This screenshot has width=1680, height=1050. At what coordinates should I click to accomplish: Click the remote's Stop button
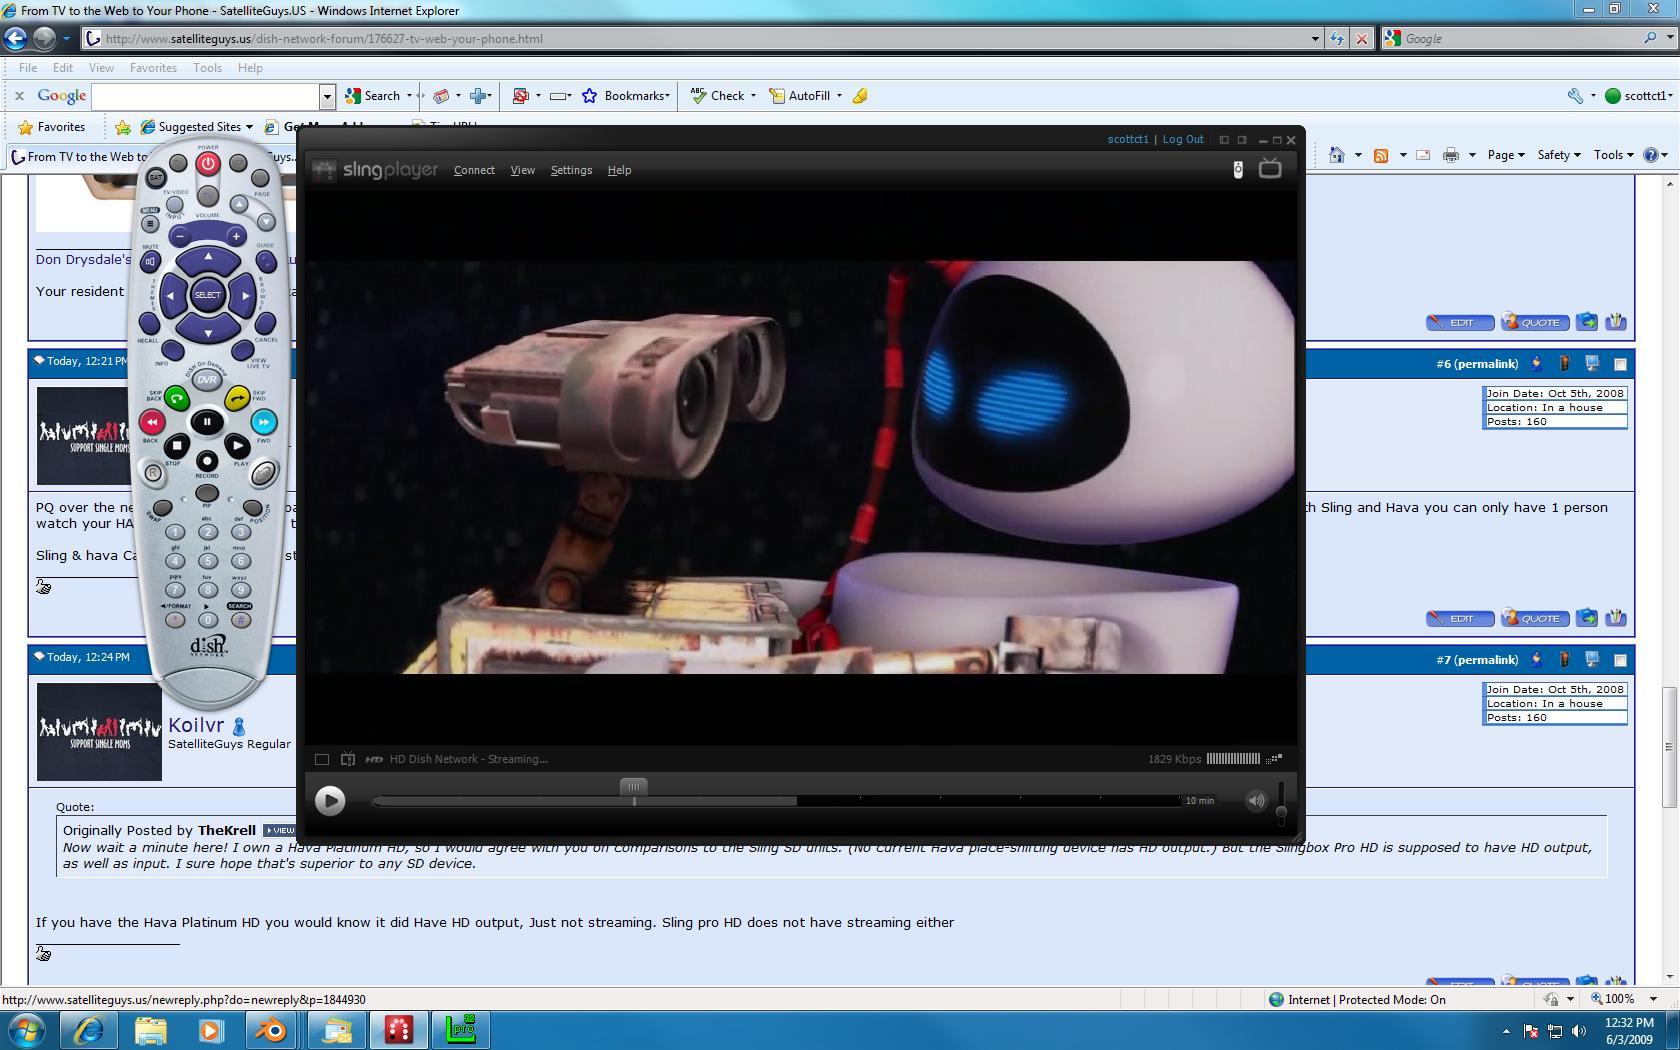(176, 445)
